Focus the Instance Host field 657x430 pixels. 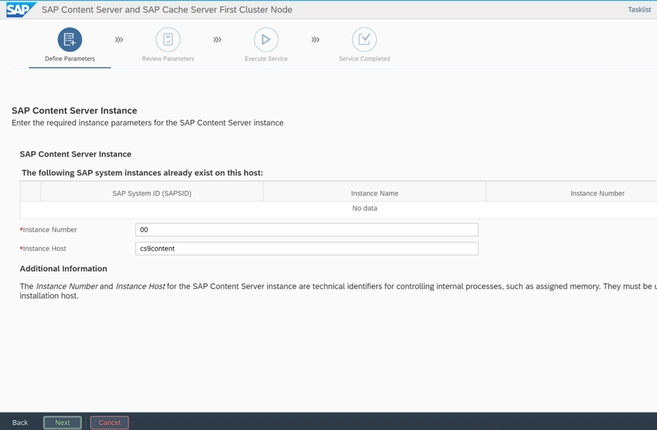click(307, 249)
